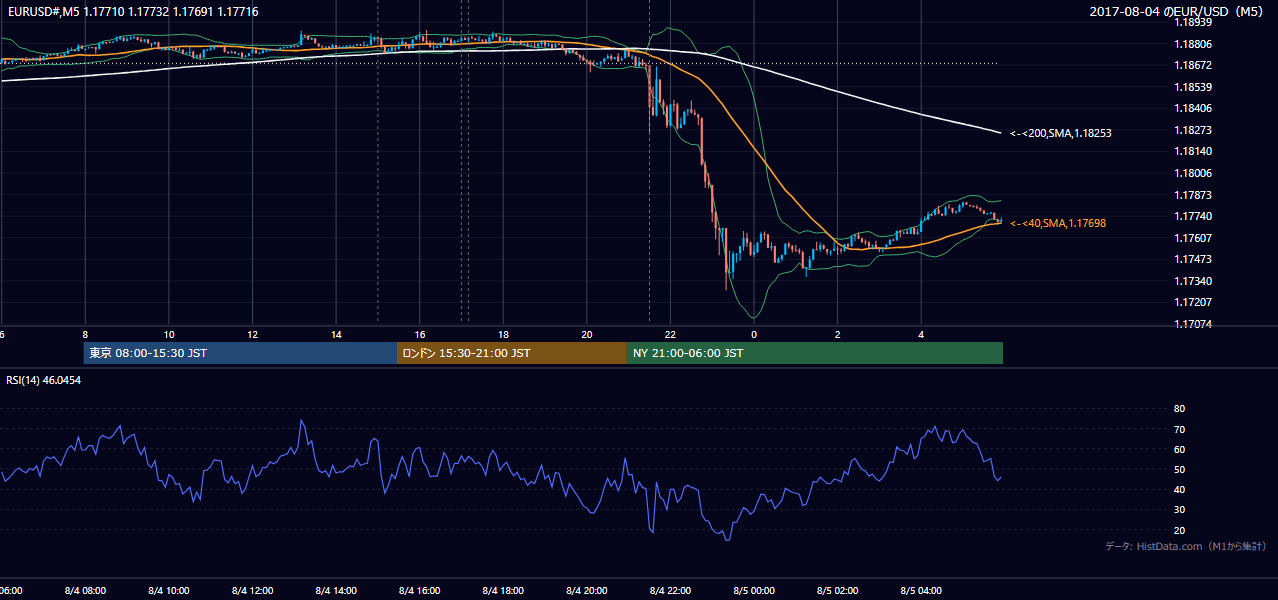Click price axis value 1.18273

1193,130
